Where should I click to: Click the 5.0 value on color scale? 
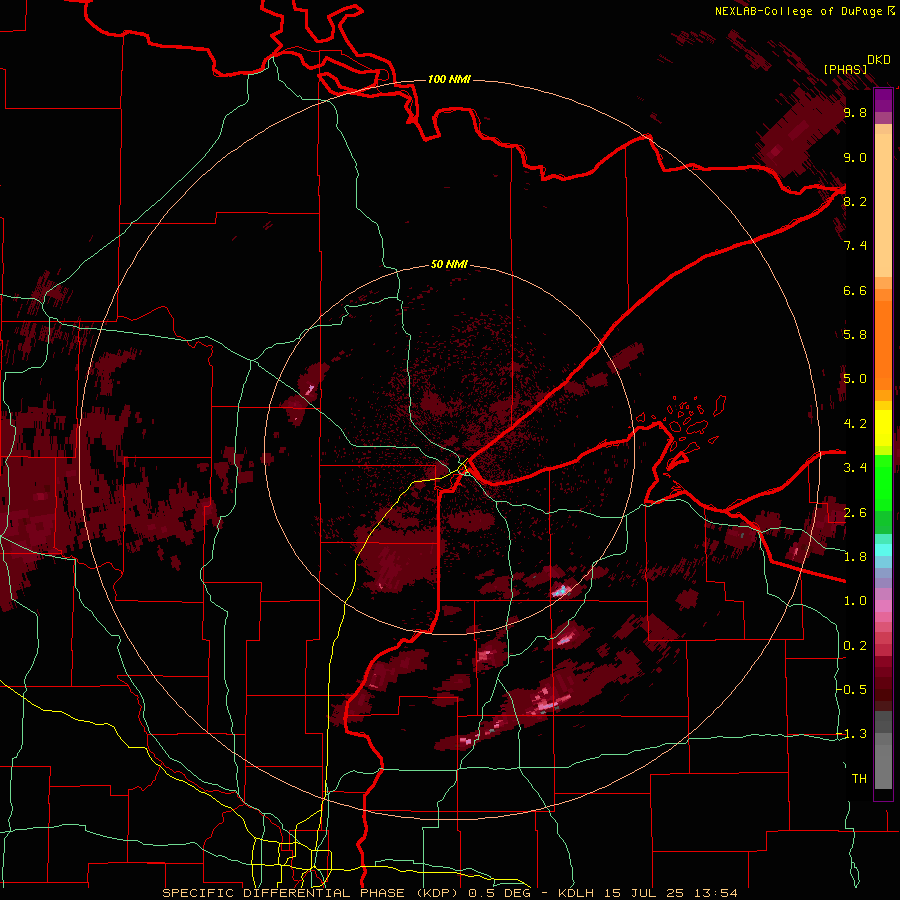click(855, 379)
